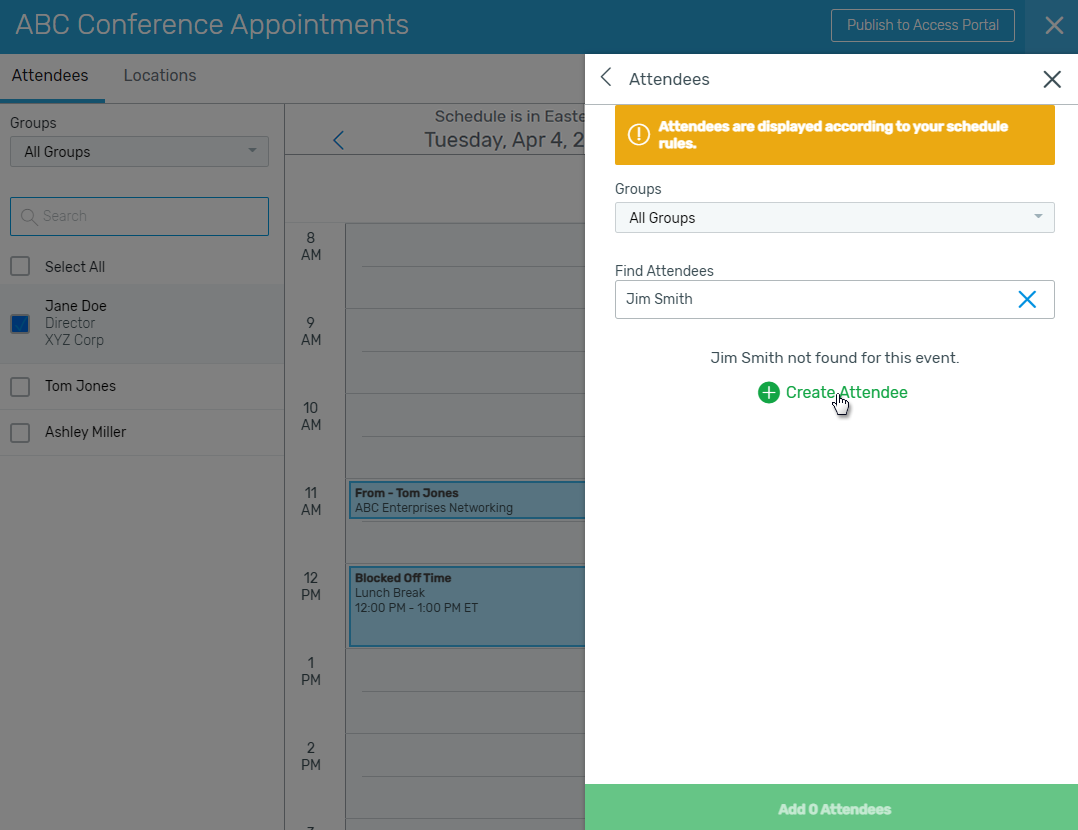Close the Attendees side panel with its X

[1051, 79]
